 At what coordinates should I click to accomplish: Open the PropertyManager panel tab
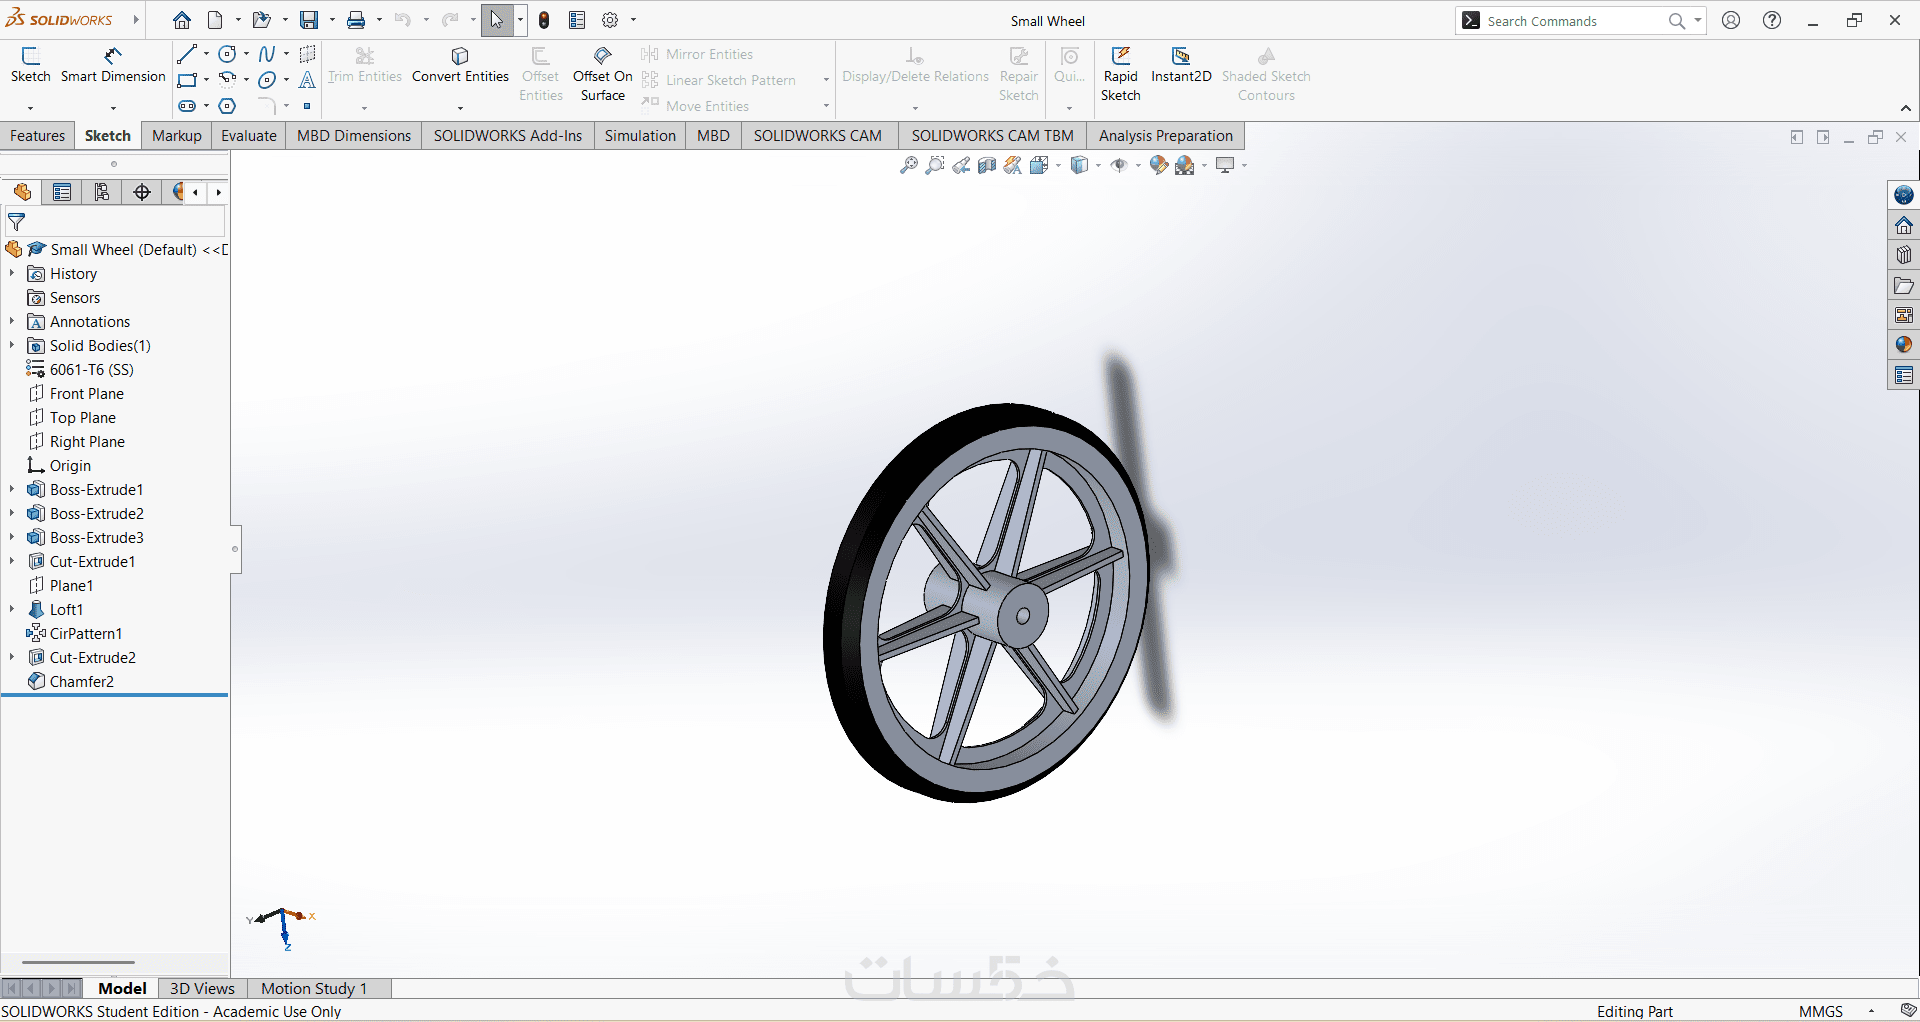62,192
